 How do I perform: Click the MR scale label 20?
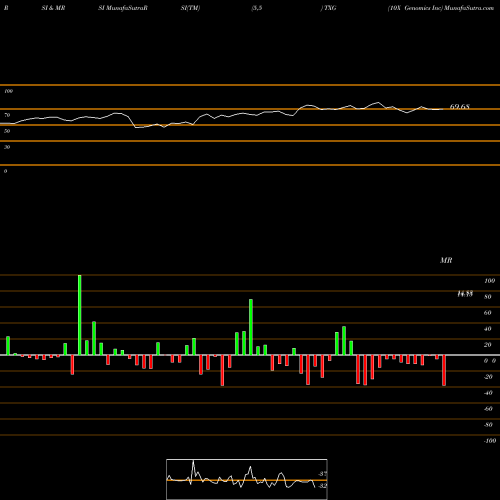click(x=488, y=345)
